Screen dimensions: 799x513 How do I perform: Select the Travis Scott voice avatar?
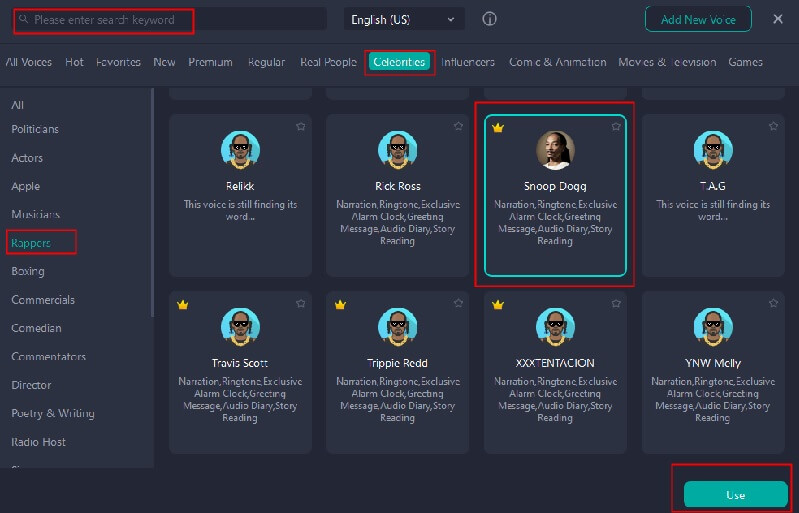click(x=240, y=327)
